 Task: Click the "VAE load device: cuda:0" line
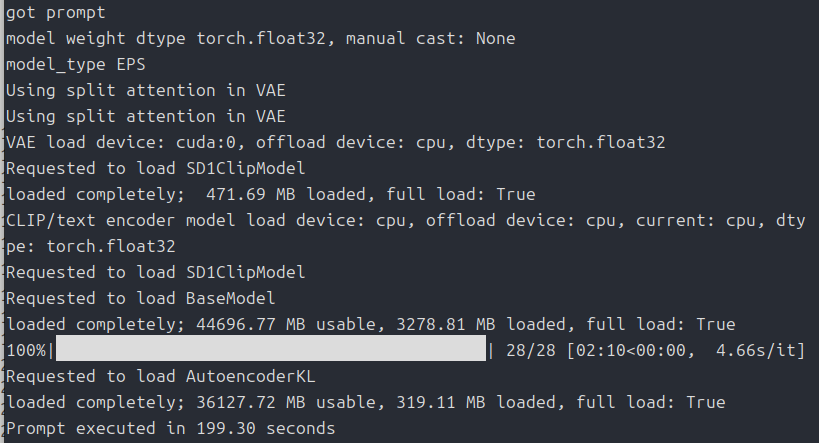[x=336, y=142]
